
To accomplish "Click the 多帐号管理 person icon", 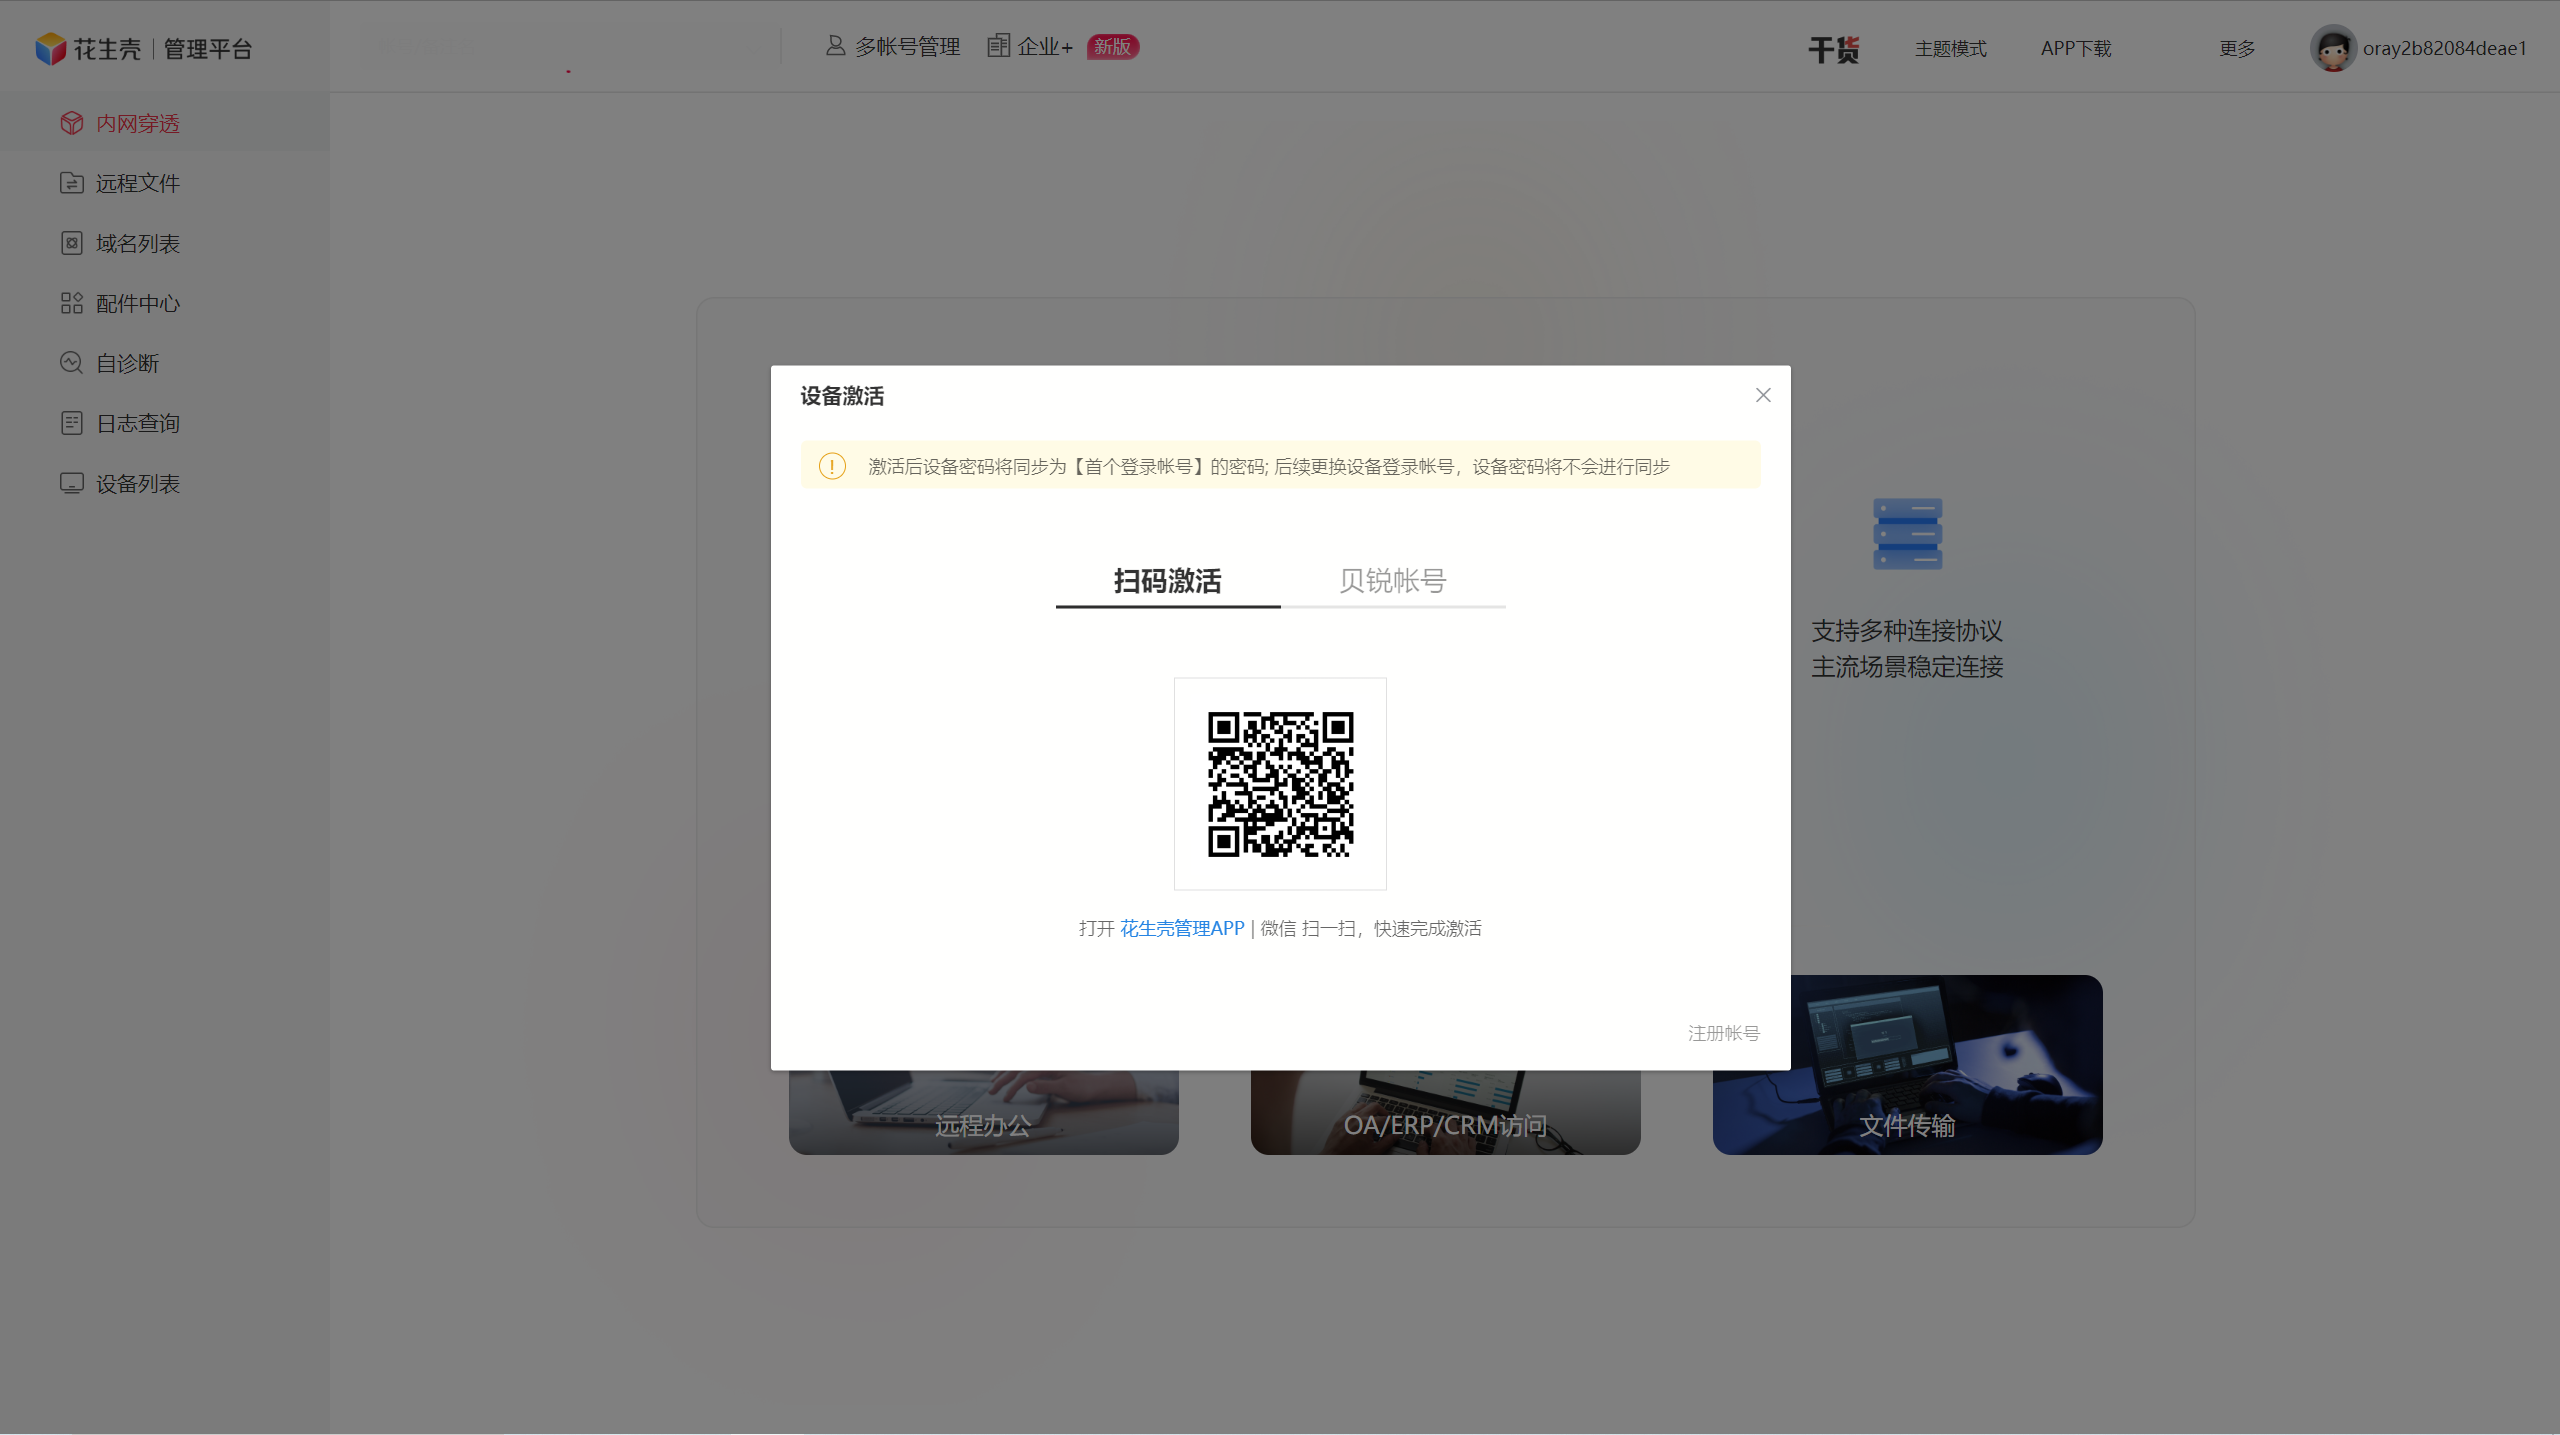I will (835, 46).
